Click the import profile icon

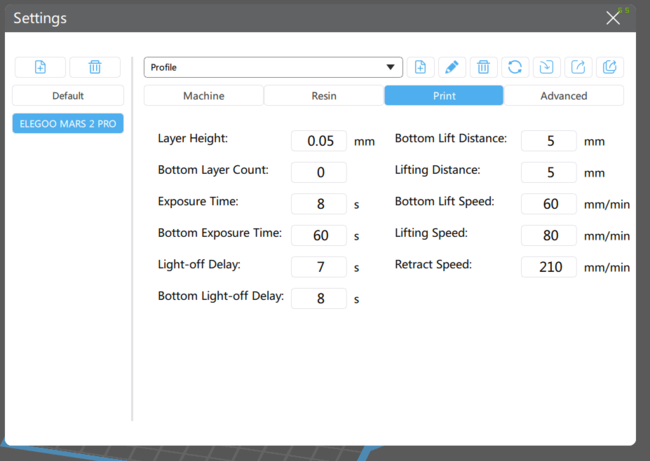pos(546,67)
